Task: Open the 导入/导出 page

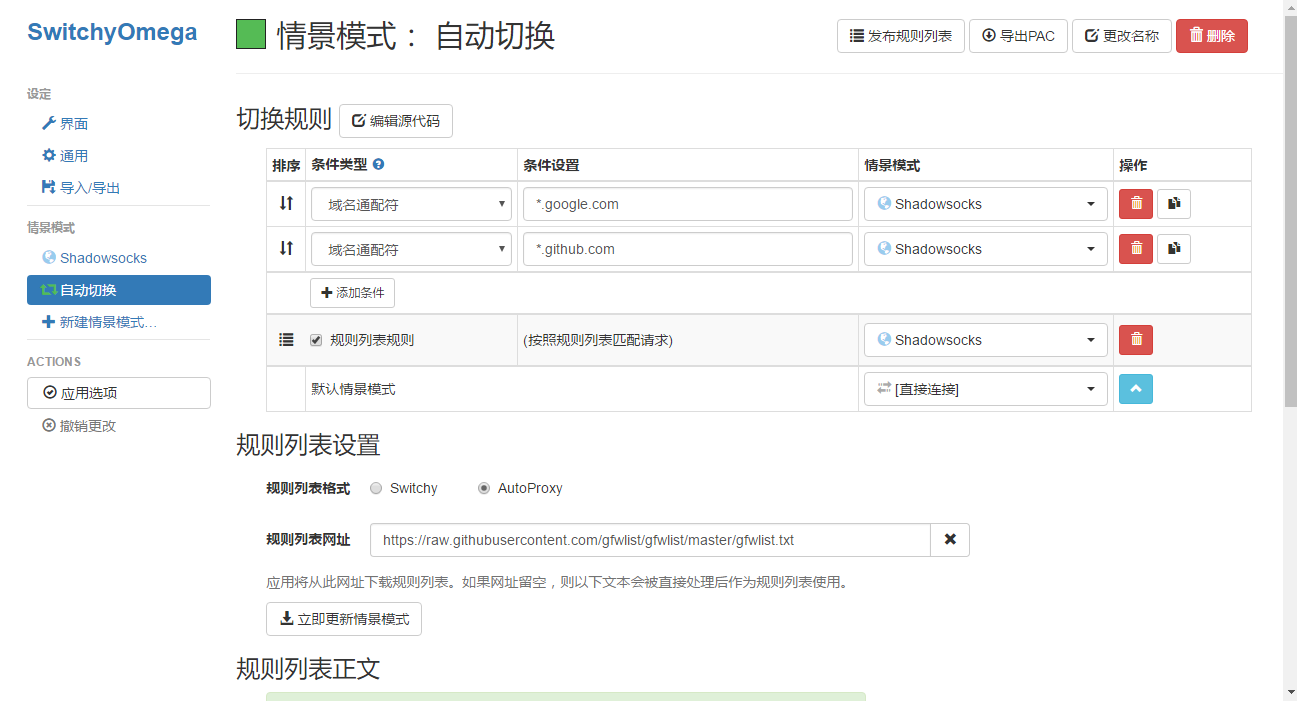Action: (90, 188)
